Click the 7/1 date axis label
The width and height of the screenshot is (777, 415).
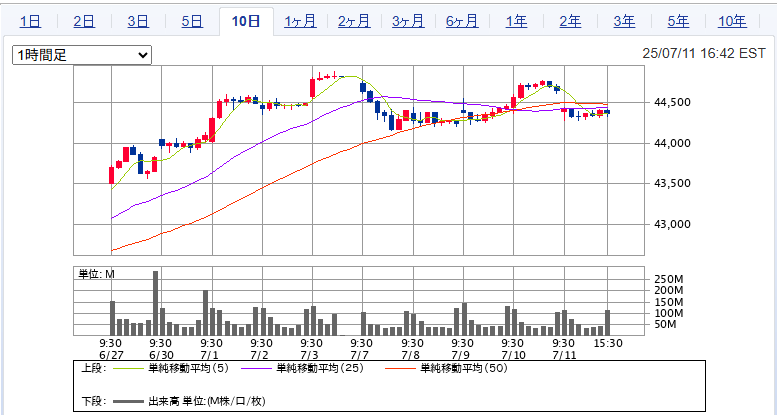(x=212, y=356)
